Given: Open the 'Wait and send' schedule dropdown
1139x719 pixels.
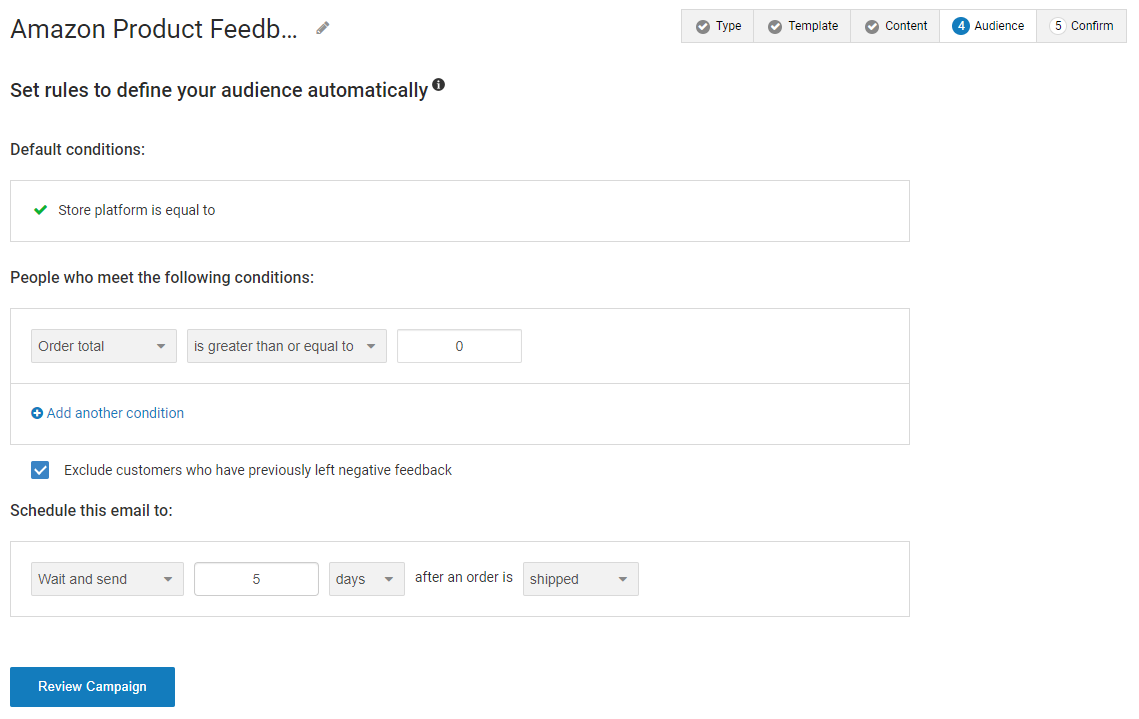Looking at the screenshot, I should click(x=106, y=578).
